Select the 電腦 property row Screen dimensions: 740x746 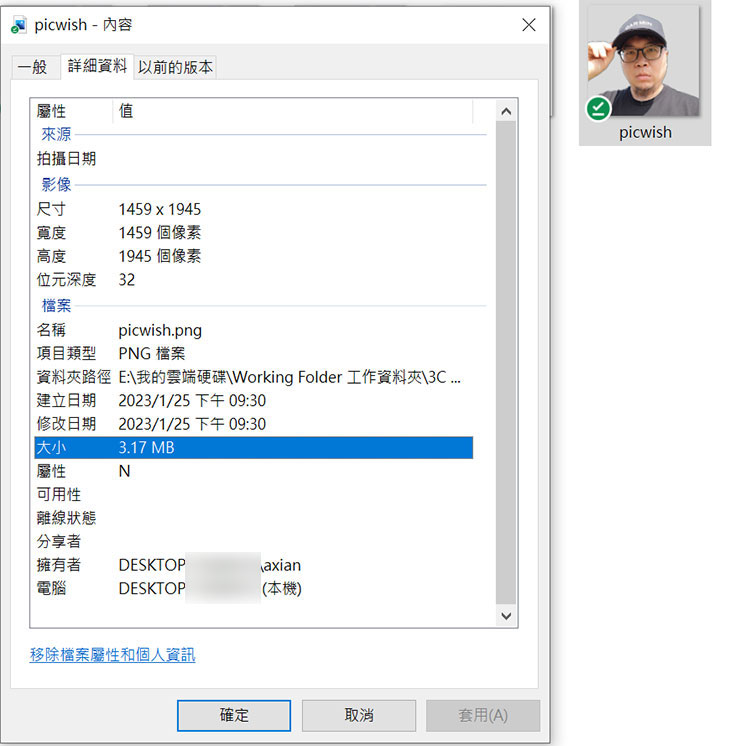[x=254, y=589]
